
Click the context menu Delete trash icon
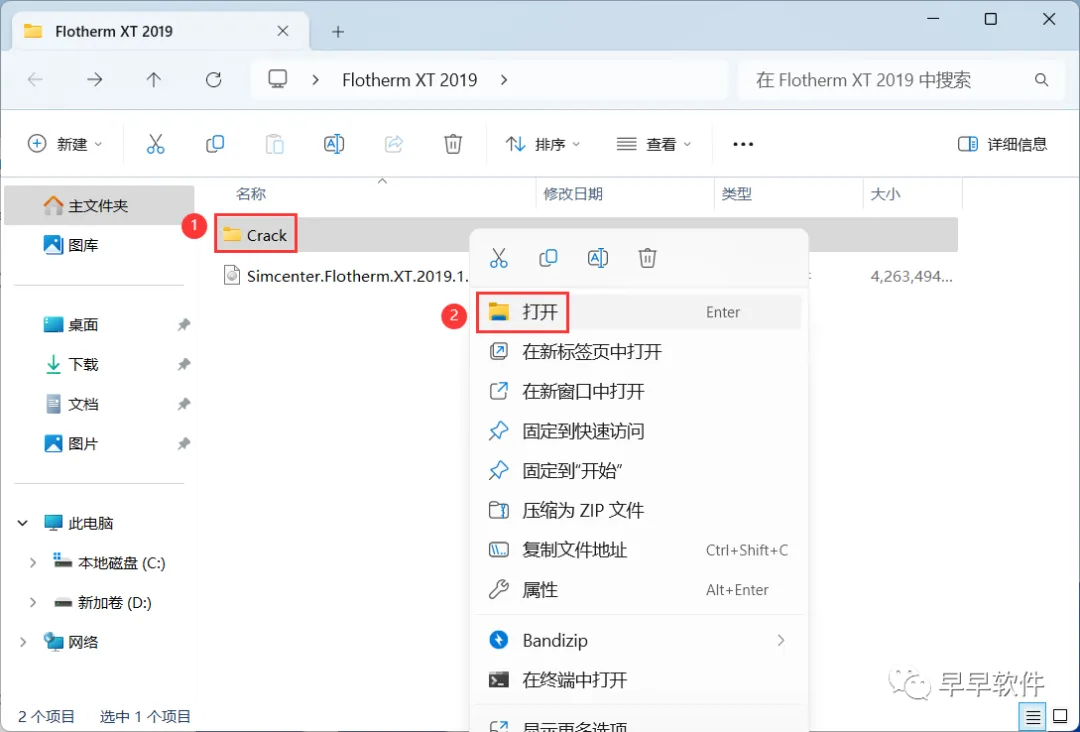[647, 258]
